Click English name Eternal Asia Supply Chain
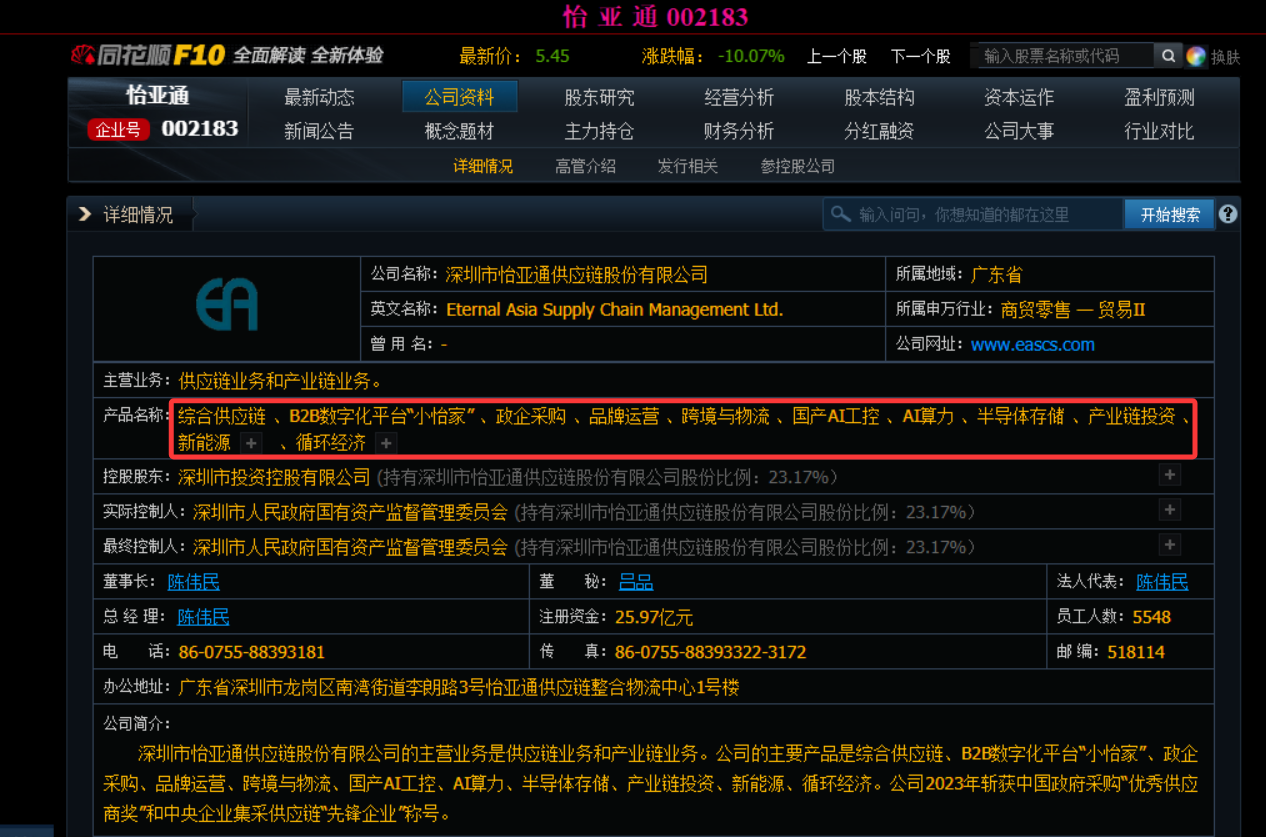The image size is (1266, 837). [x=615, y=309]
